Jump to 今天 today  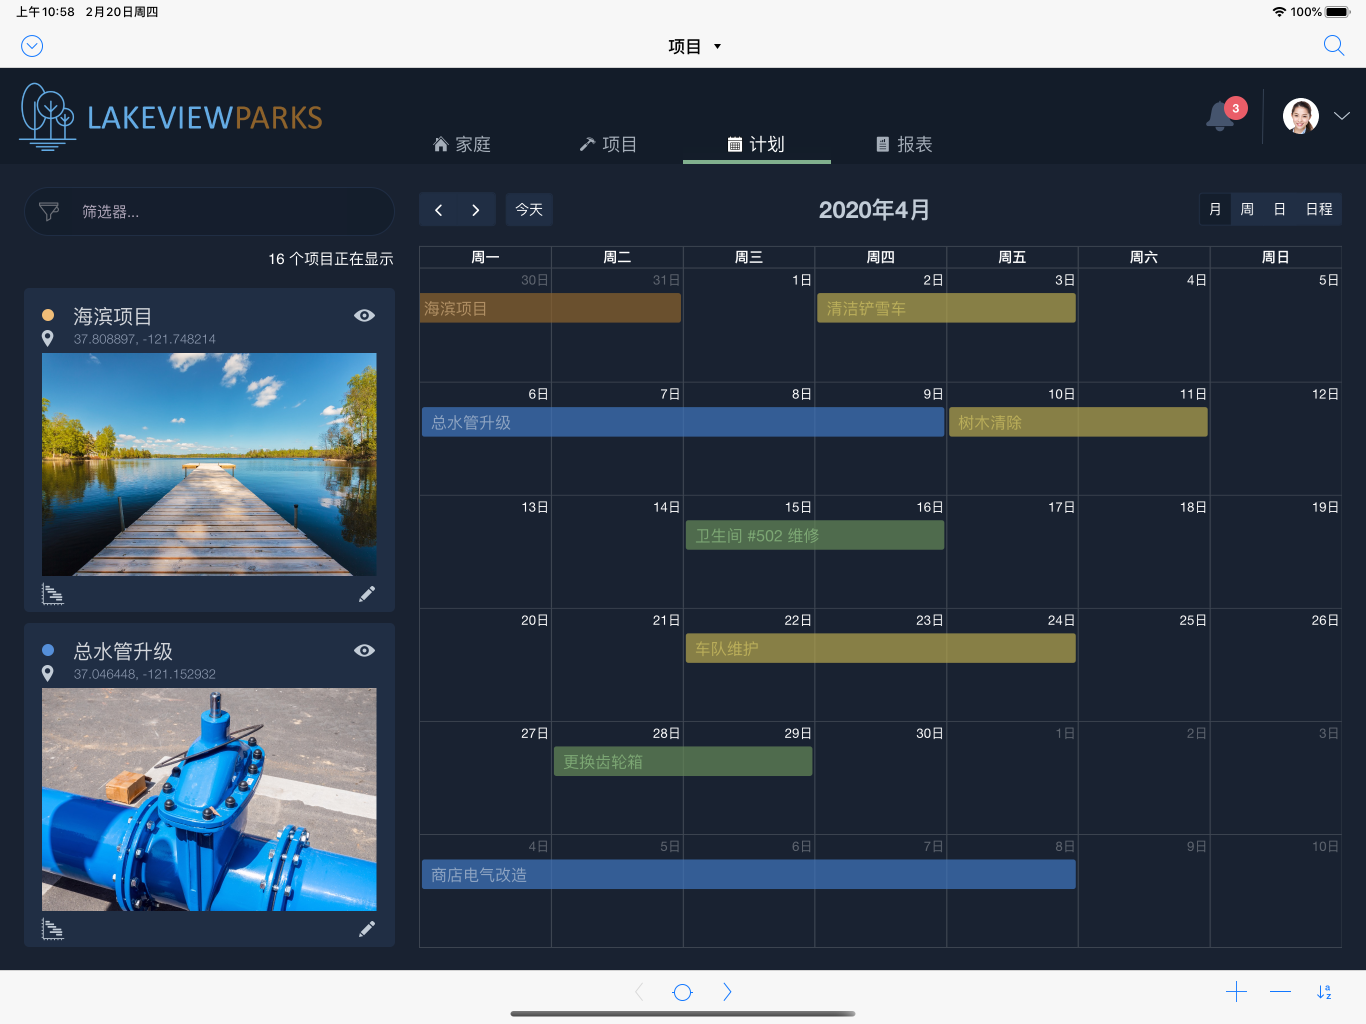pyautogui.click(x=529, y=210)
